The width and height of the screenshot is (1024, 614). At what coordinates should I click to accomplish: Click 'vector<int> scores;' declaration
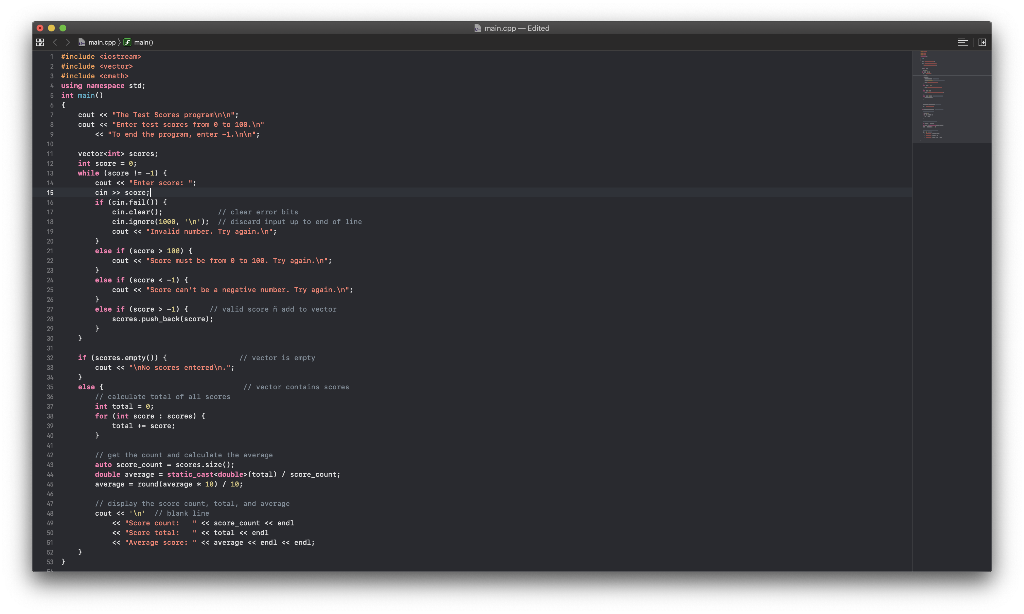pos(118,154)
